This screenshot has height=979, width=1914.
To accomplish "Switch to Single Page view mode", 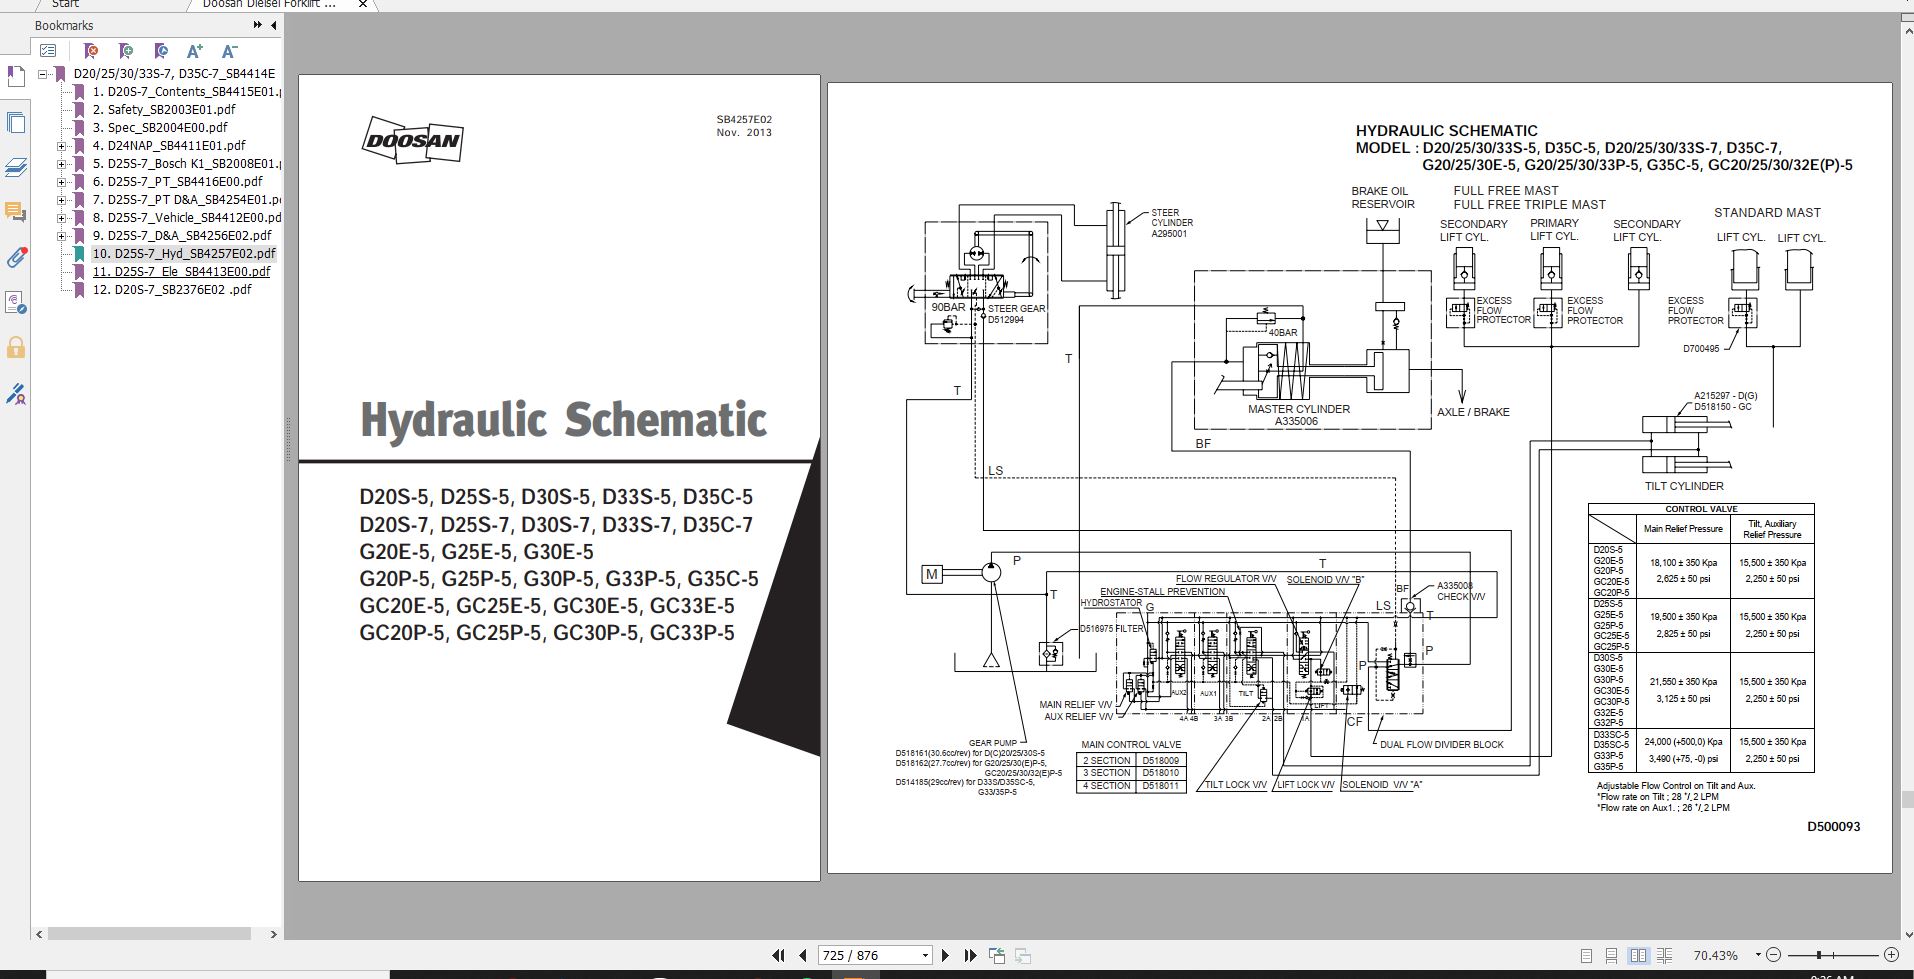I will (x=1586, y=955).
